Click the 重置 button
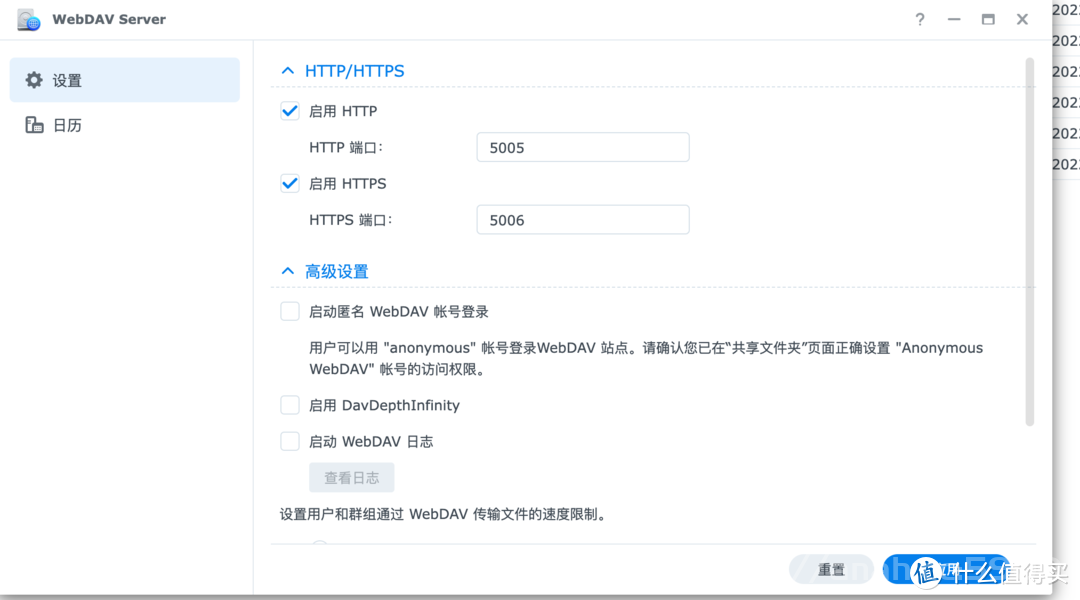Image resolution: width=1080 pixels, height=600 pixels. pyautogui.click(x=831, y=570)
